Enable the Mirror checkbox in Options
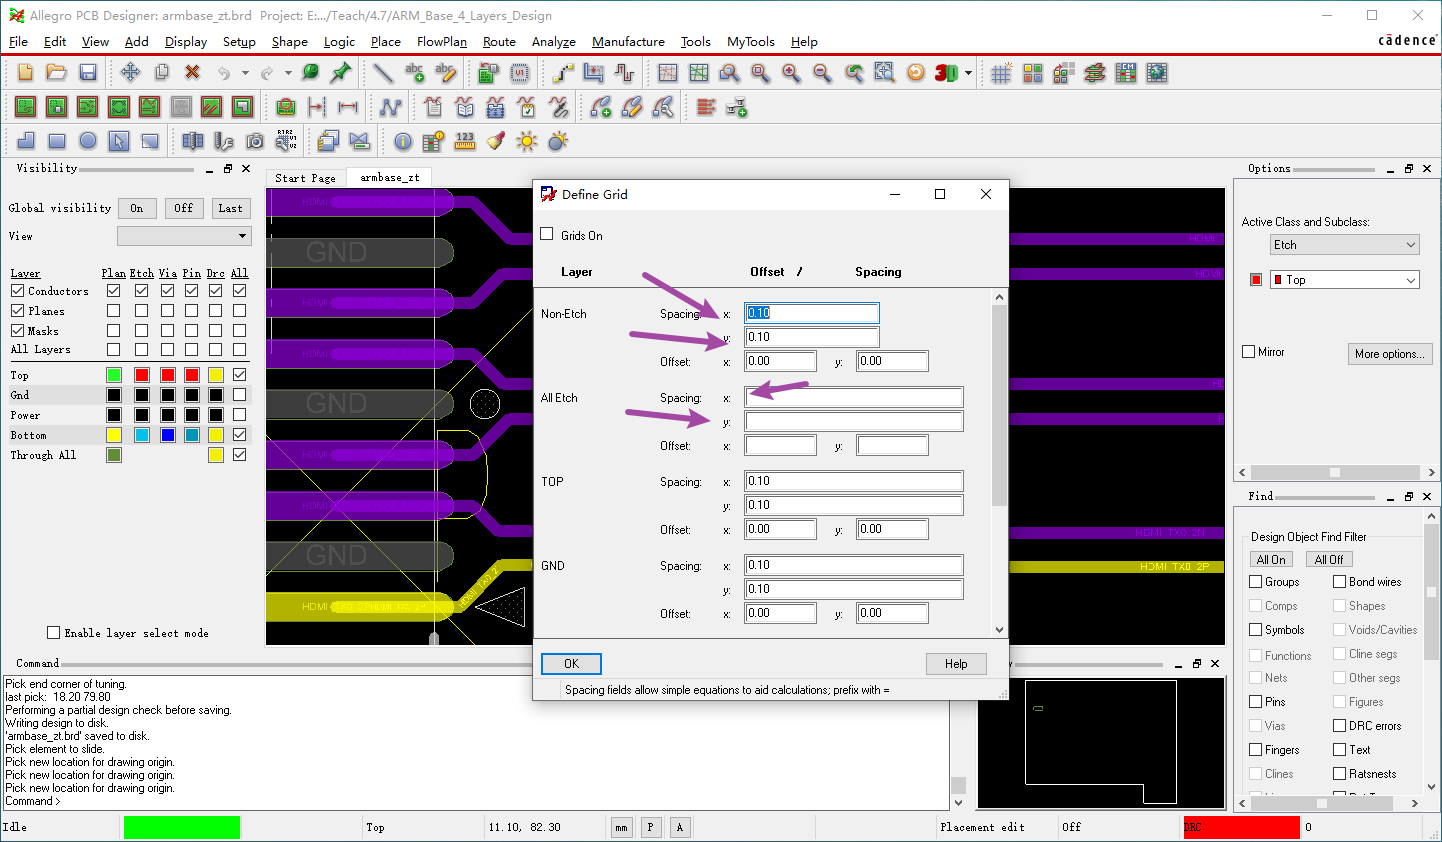Image resolution: width=1442 pixels, height=842 pixels. coord(1248,352)
